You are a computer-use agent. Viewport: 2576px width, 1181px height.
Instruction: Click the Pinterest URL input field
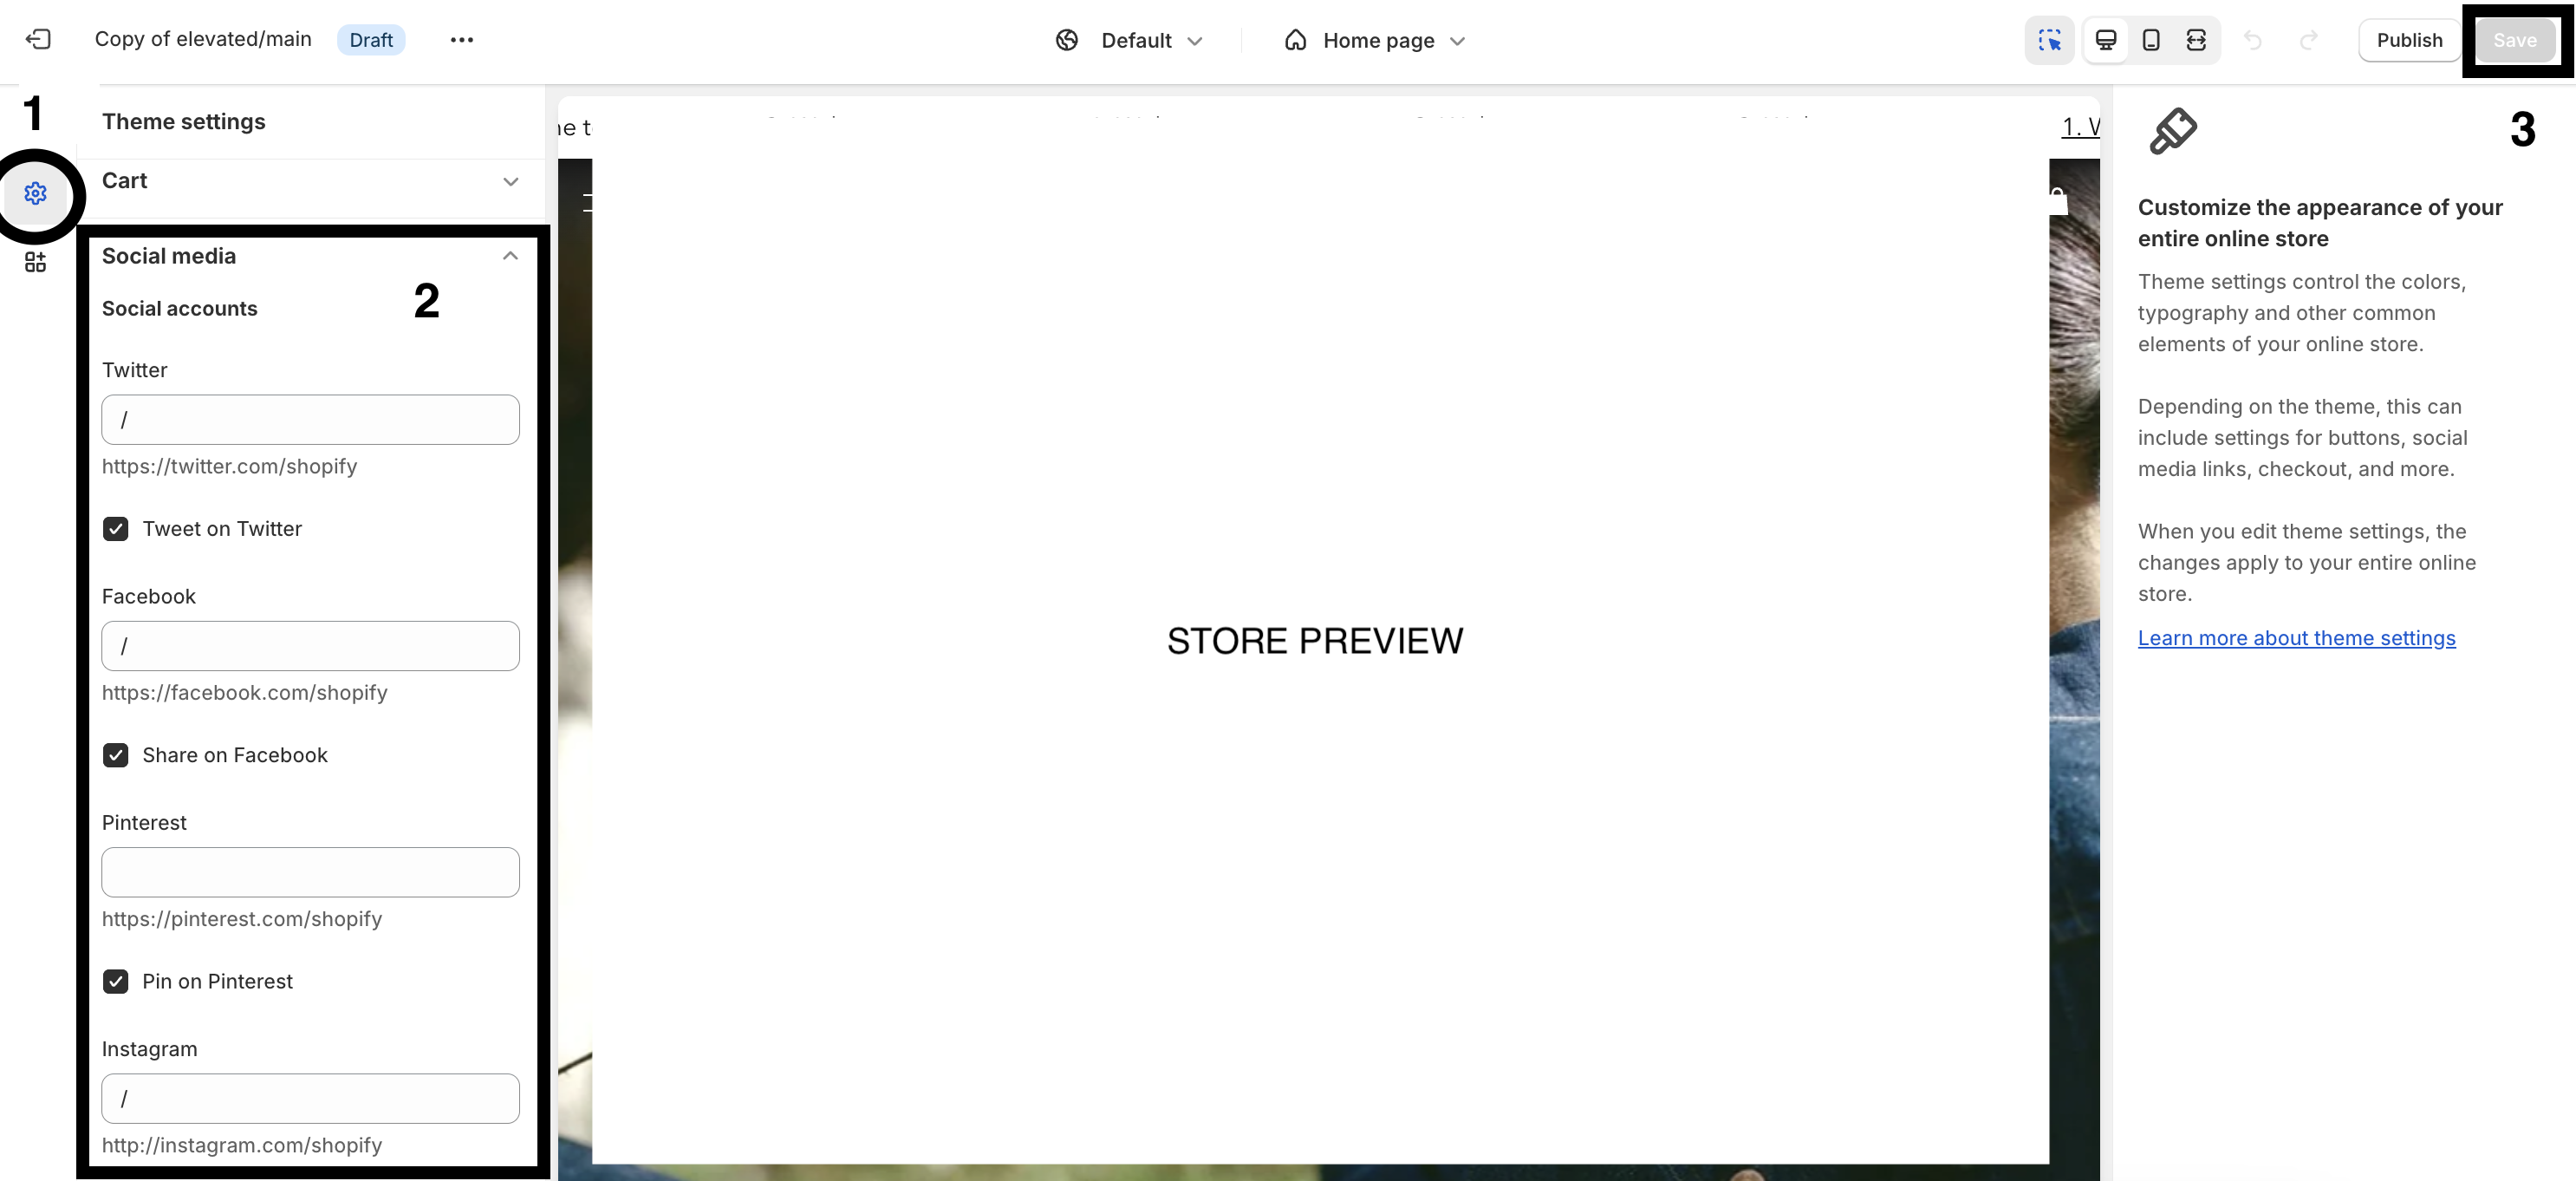point(310,872)
